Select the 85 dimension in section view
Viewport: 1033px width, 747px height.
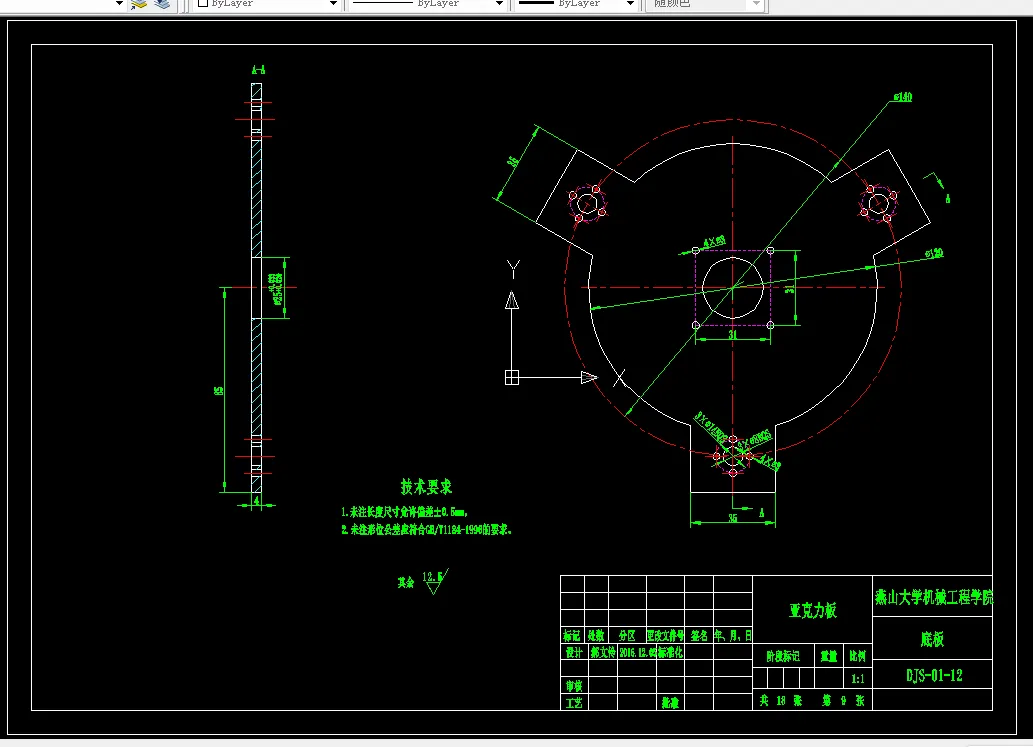click(x=219, y=391)
